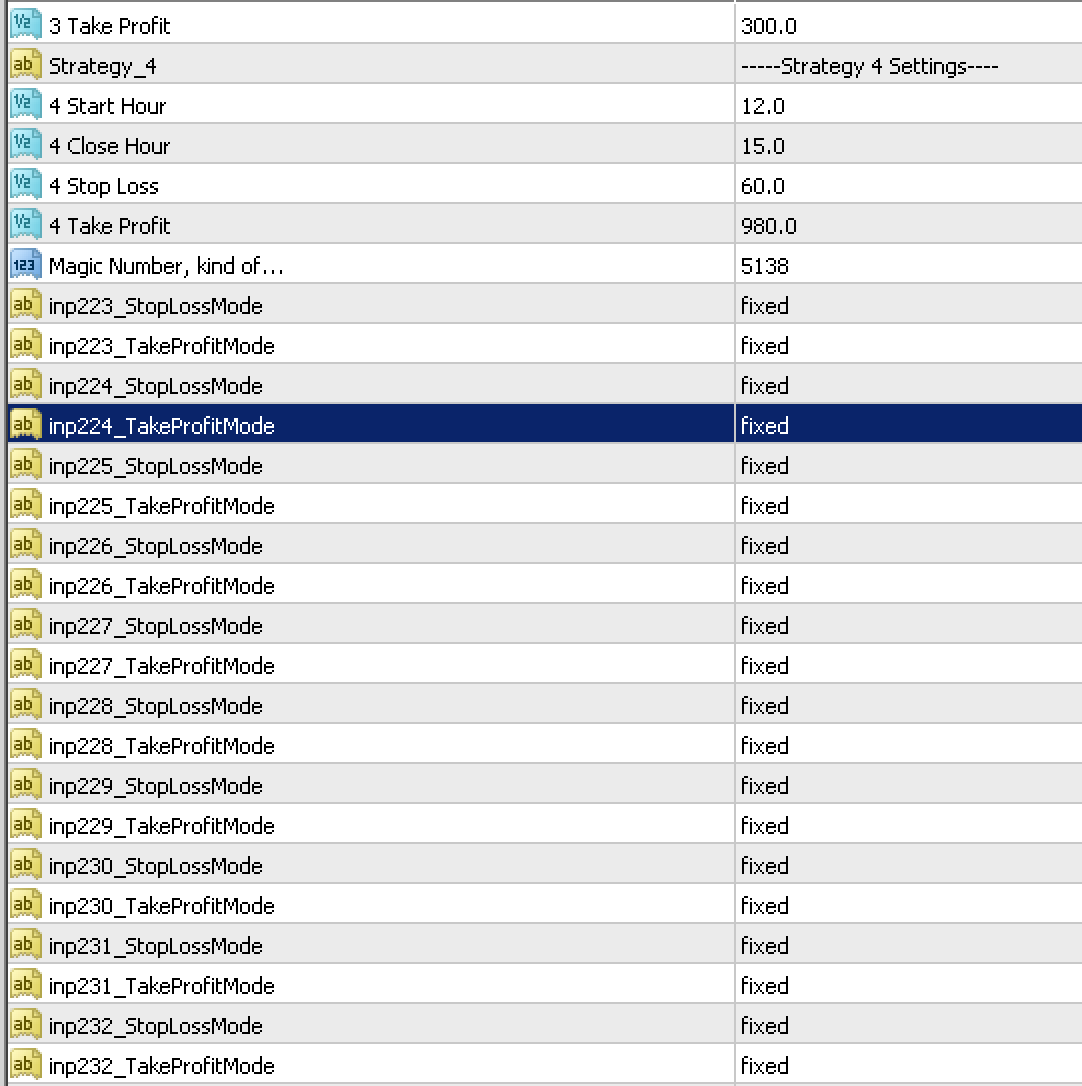Click the icon beside inp227_StopLossMode

coord(26,625)
